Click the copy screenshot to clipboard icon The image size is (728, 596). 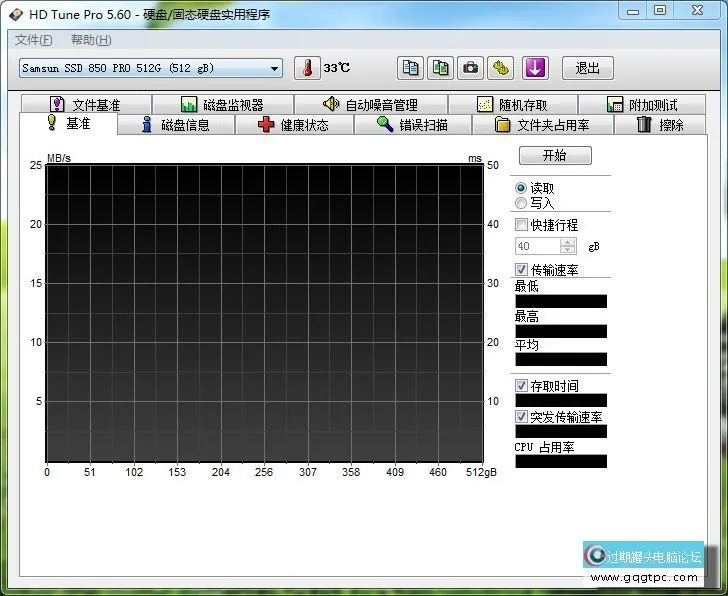440,68
